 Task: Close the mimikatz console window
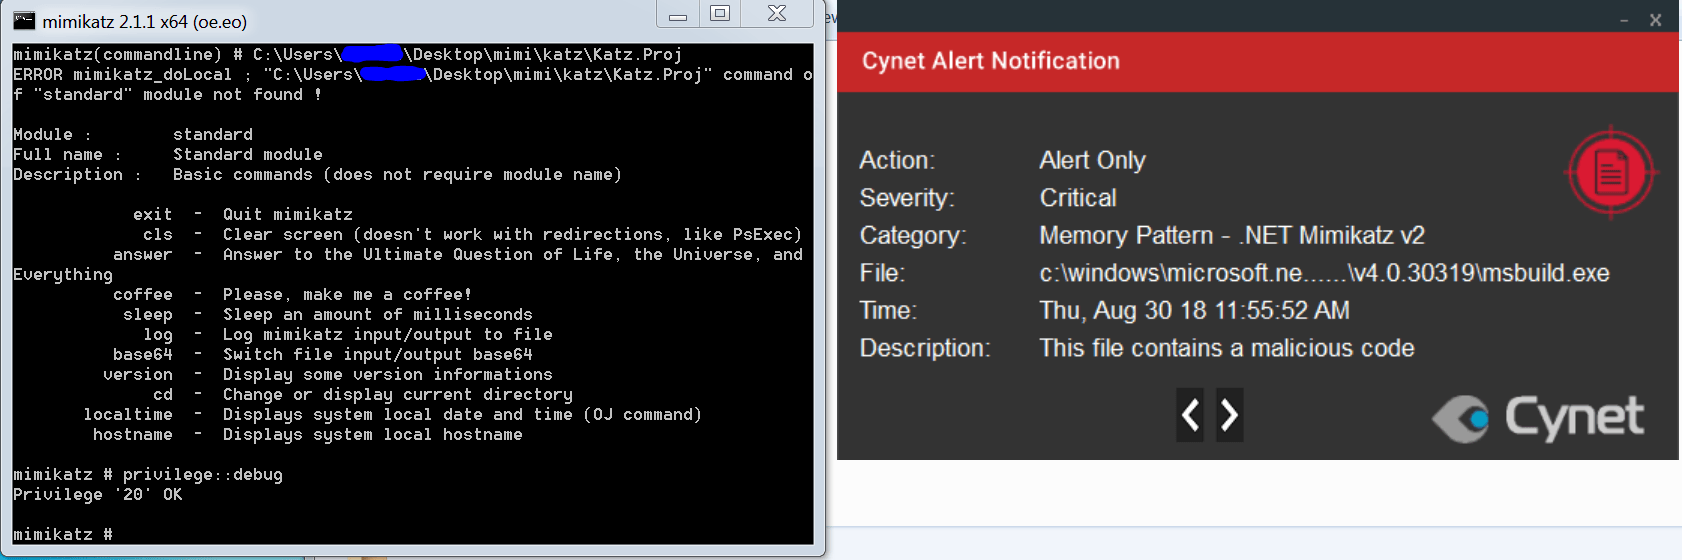777,14
